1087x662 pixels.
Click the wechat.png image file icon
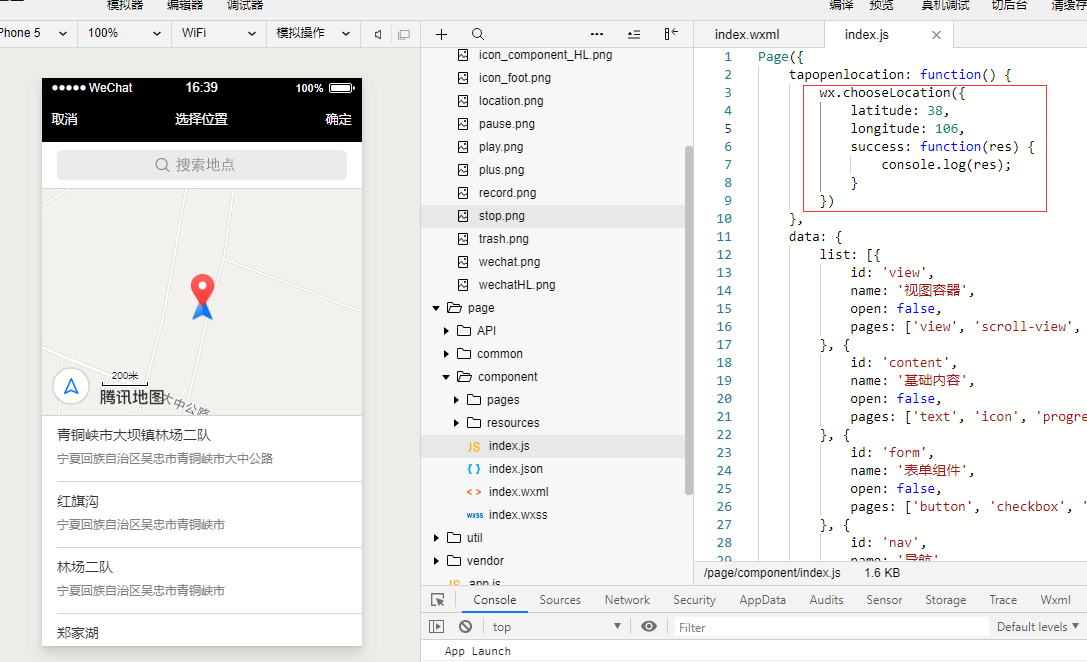(x=463, y=262)
